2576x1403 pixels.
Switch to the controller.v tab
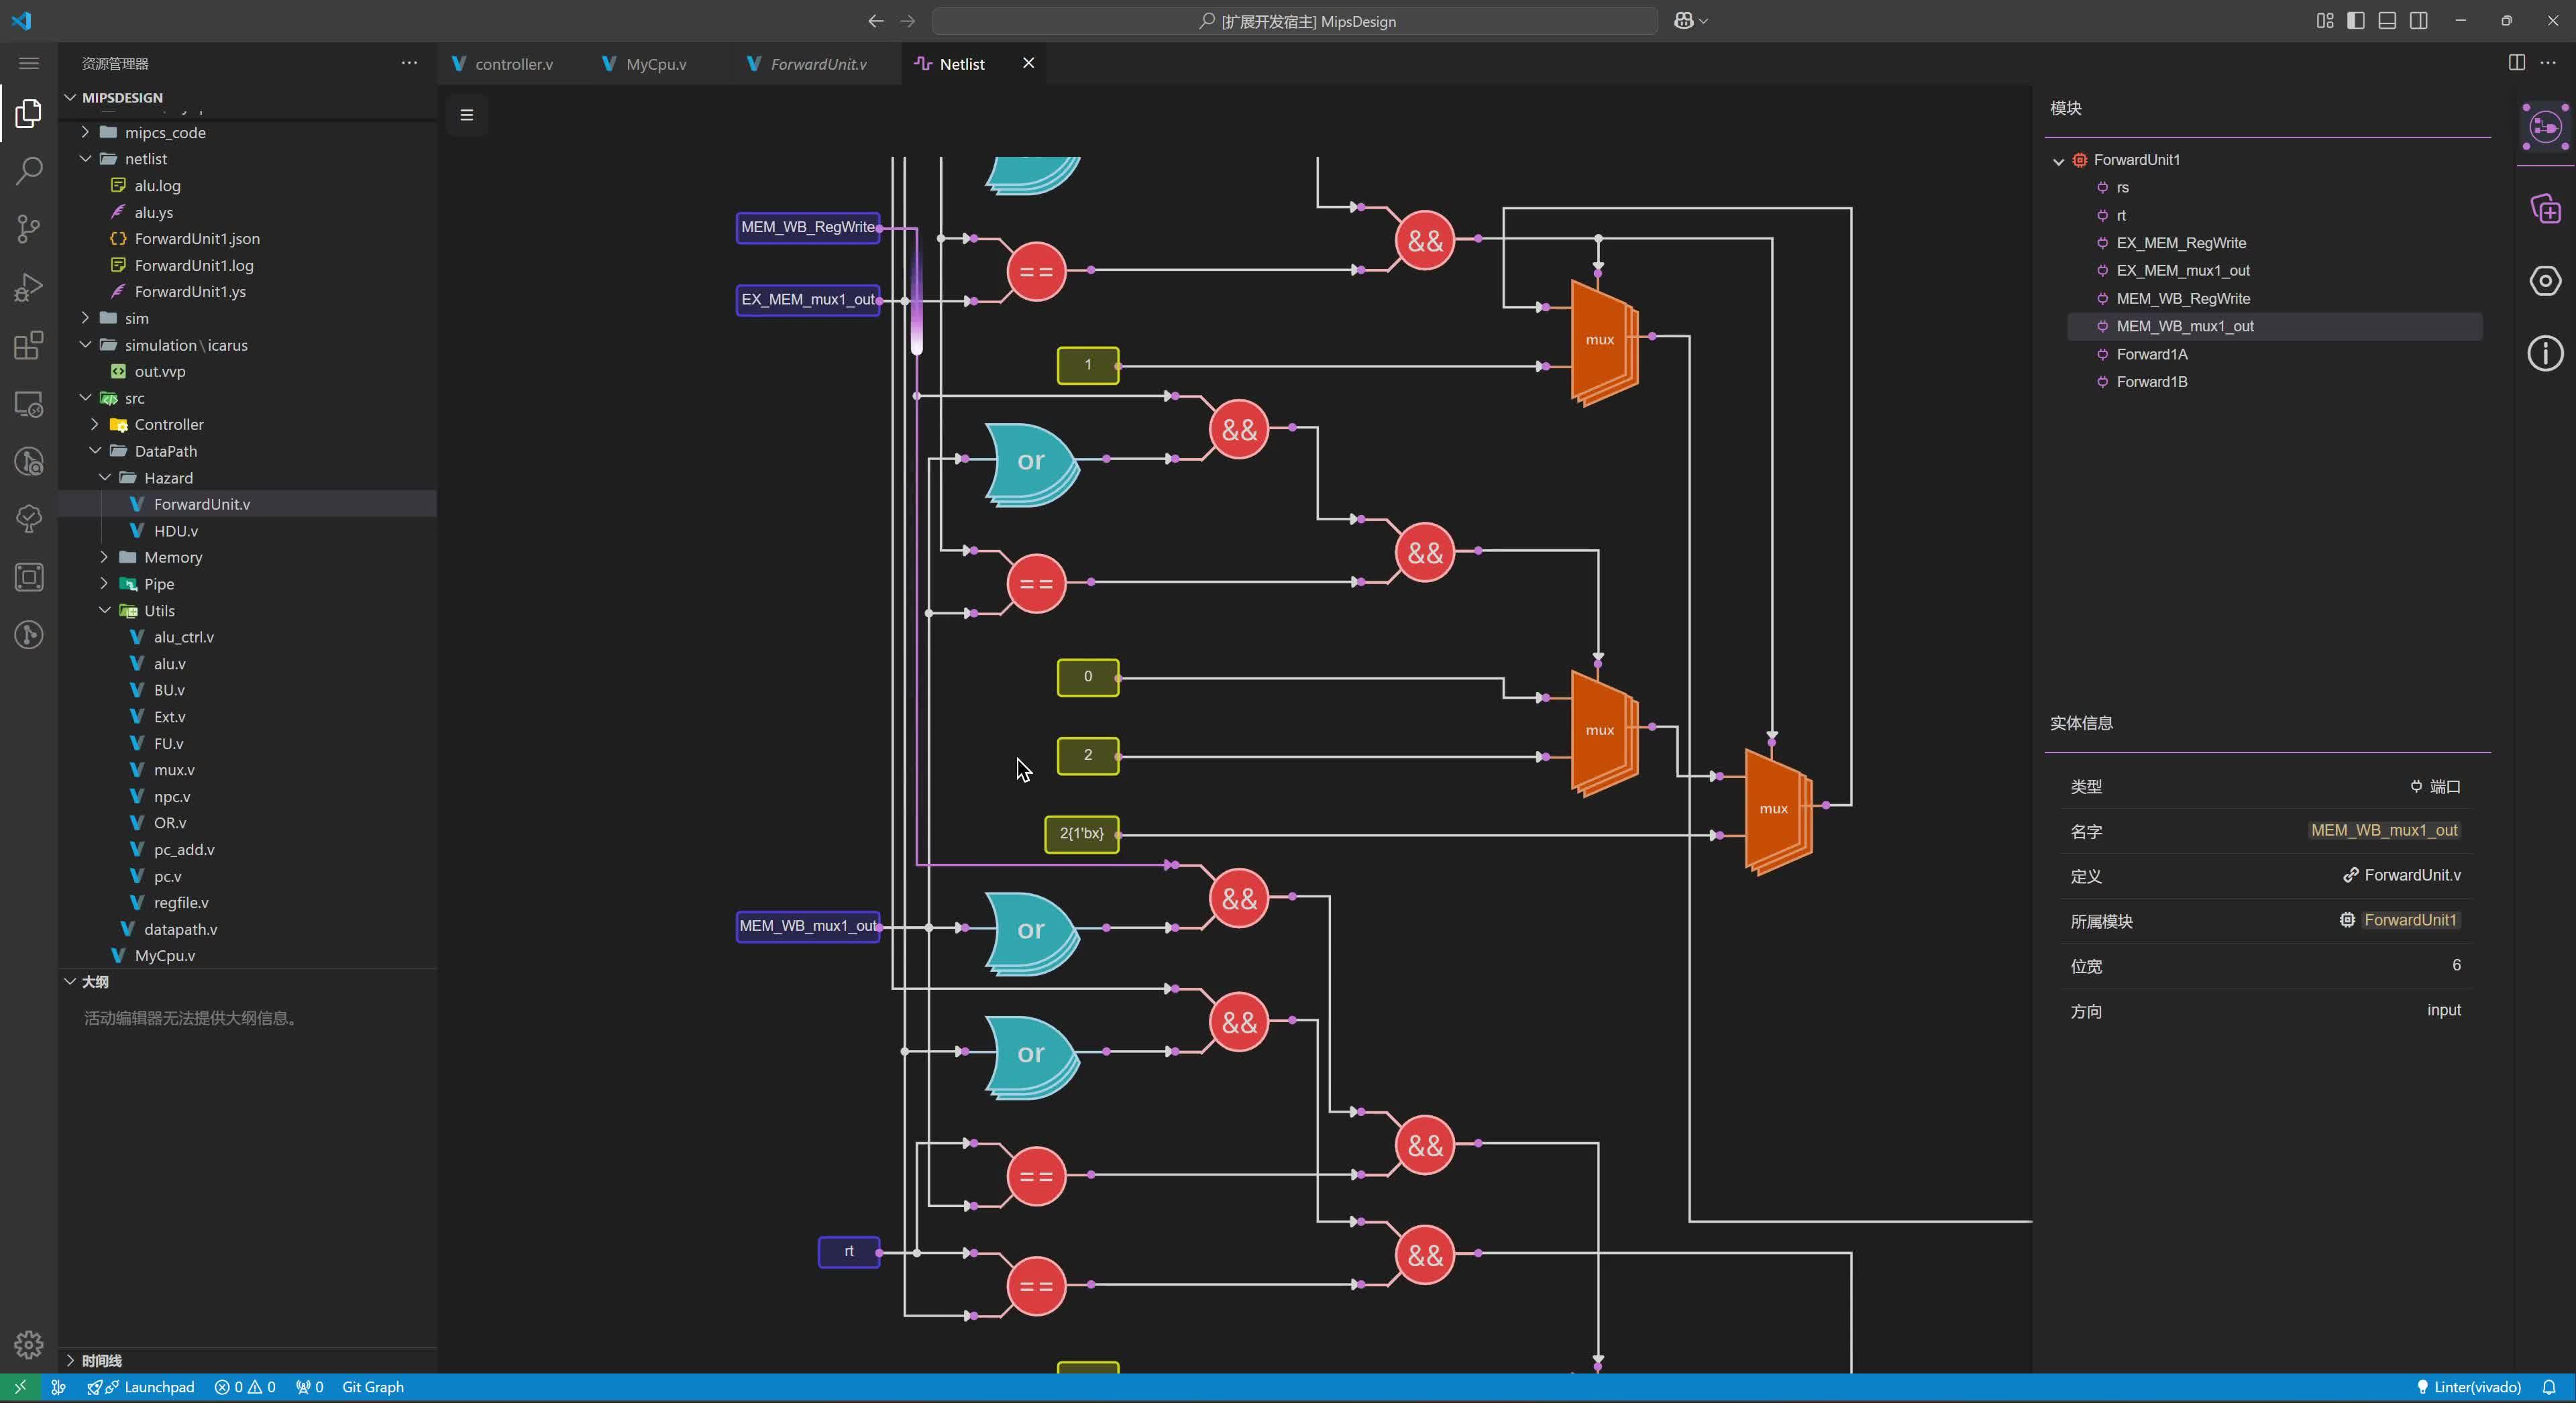click(513, 63)
